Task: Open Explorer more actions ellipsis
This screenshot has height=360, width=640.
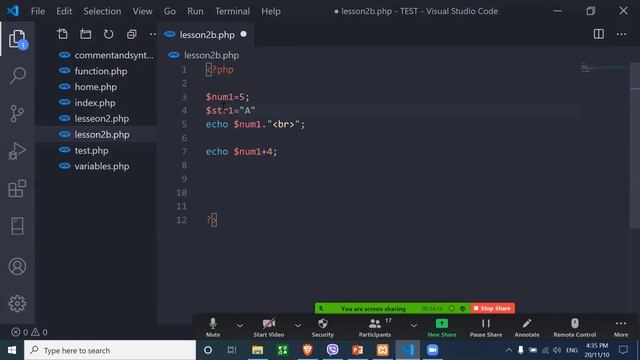Action: pyautogui.click(x=153, y=34)
